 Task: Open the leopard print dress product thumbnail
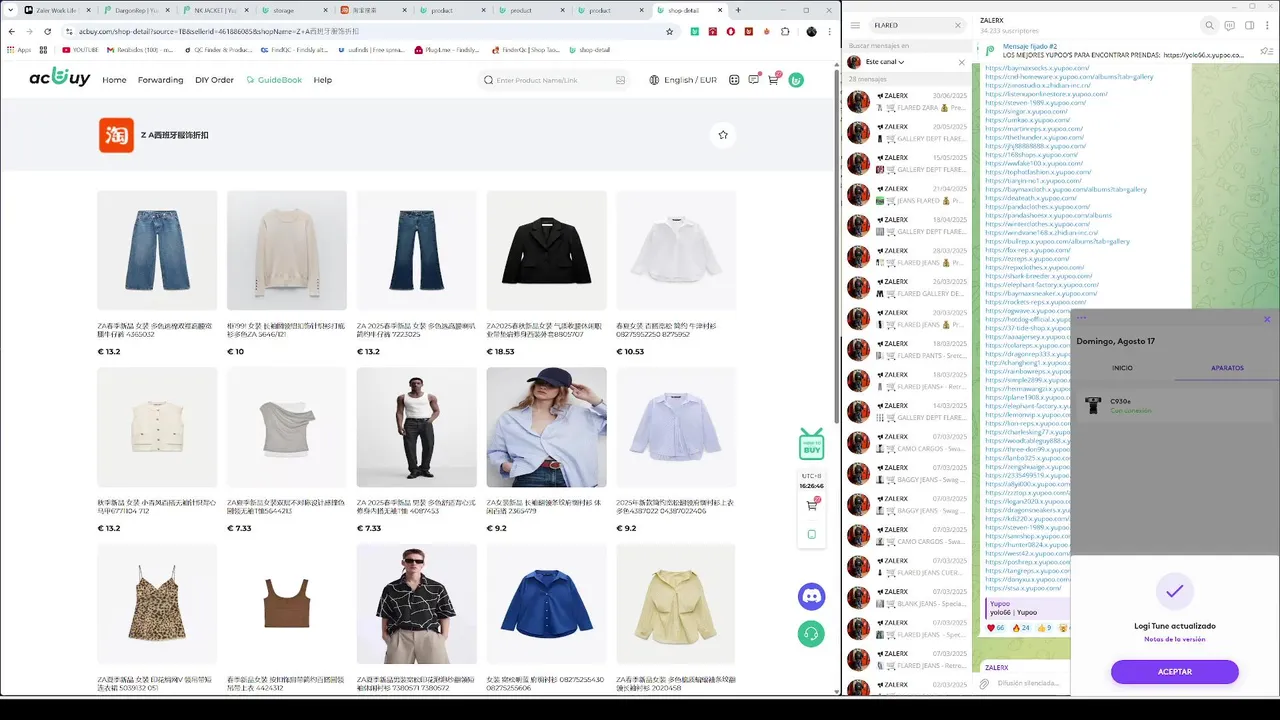(x=157, y=604)
